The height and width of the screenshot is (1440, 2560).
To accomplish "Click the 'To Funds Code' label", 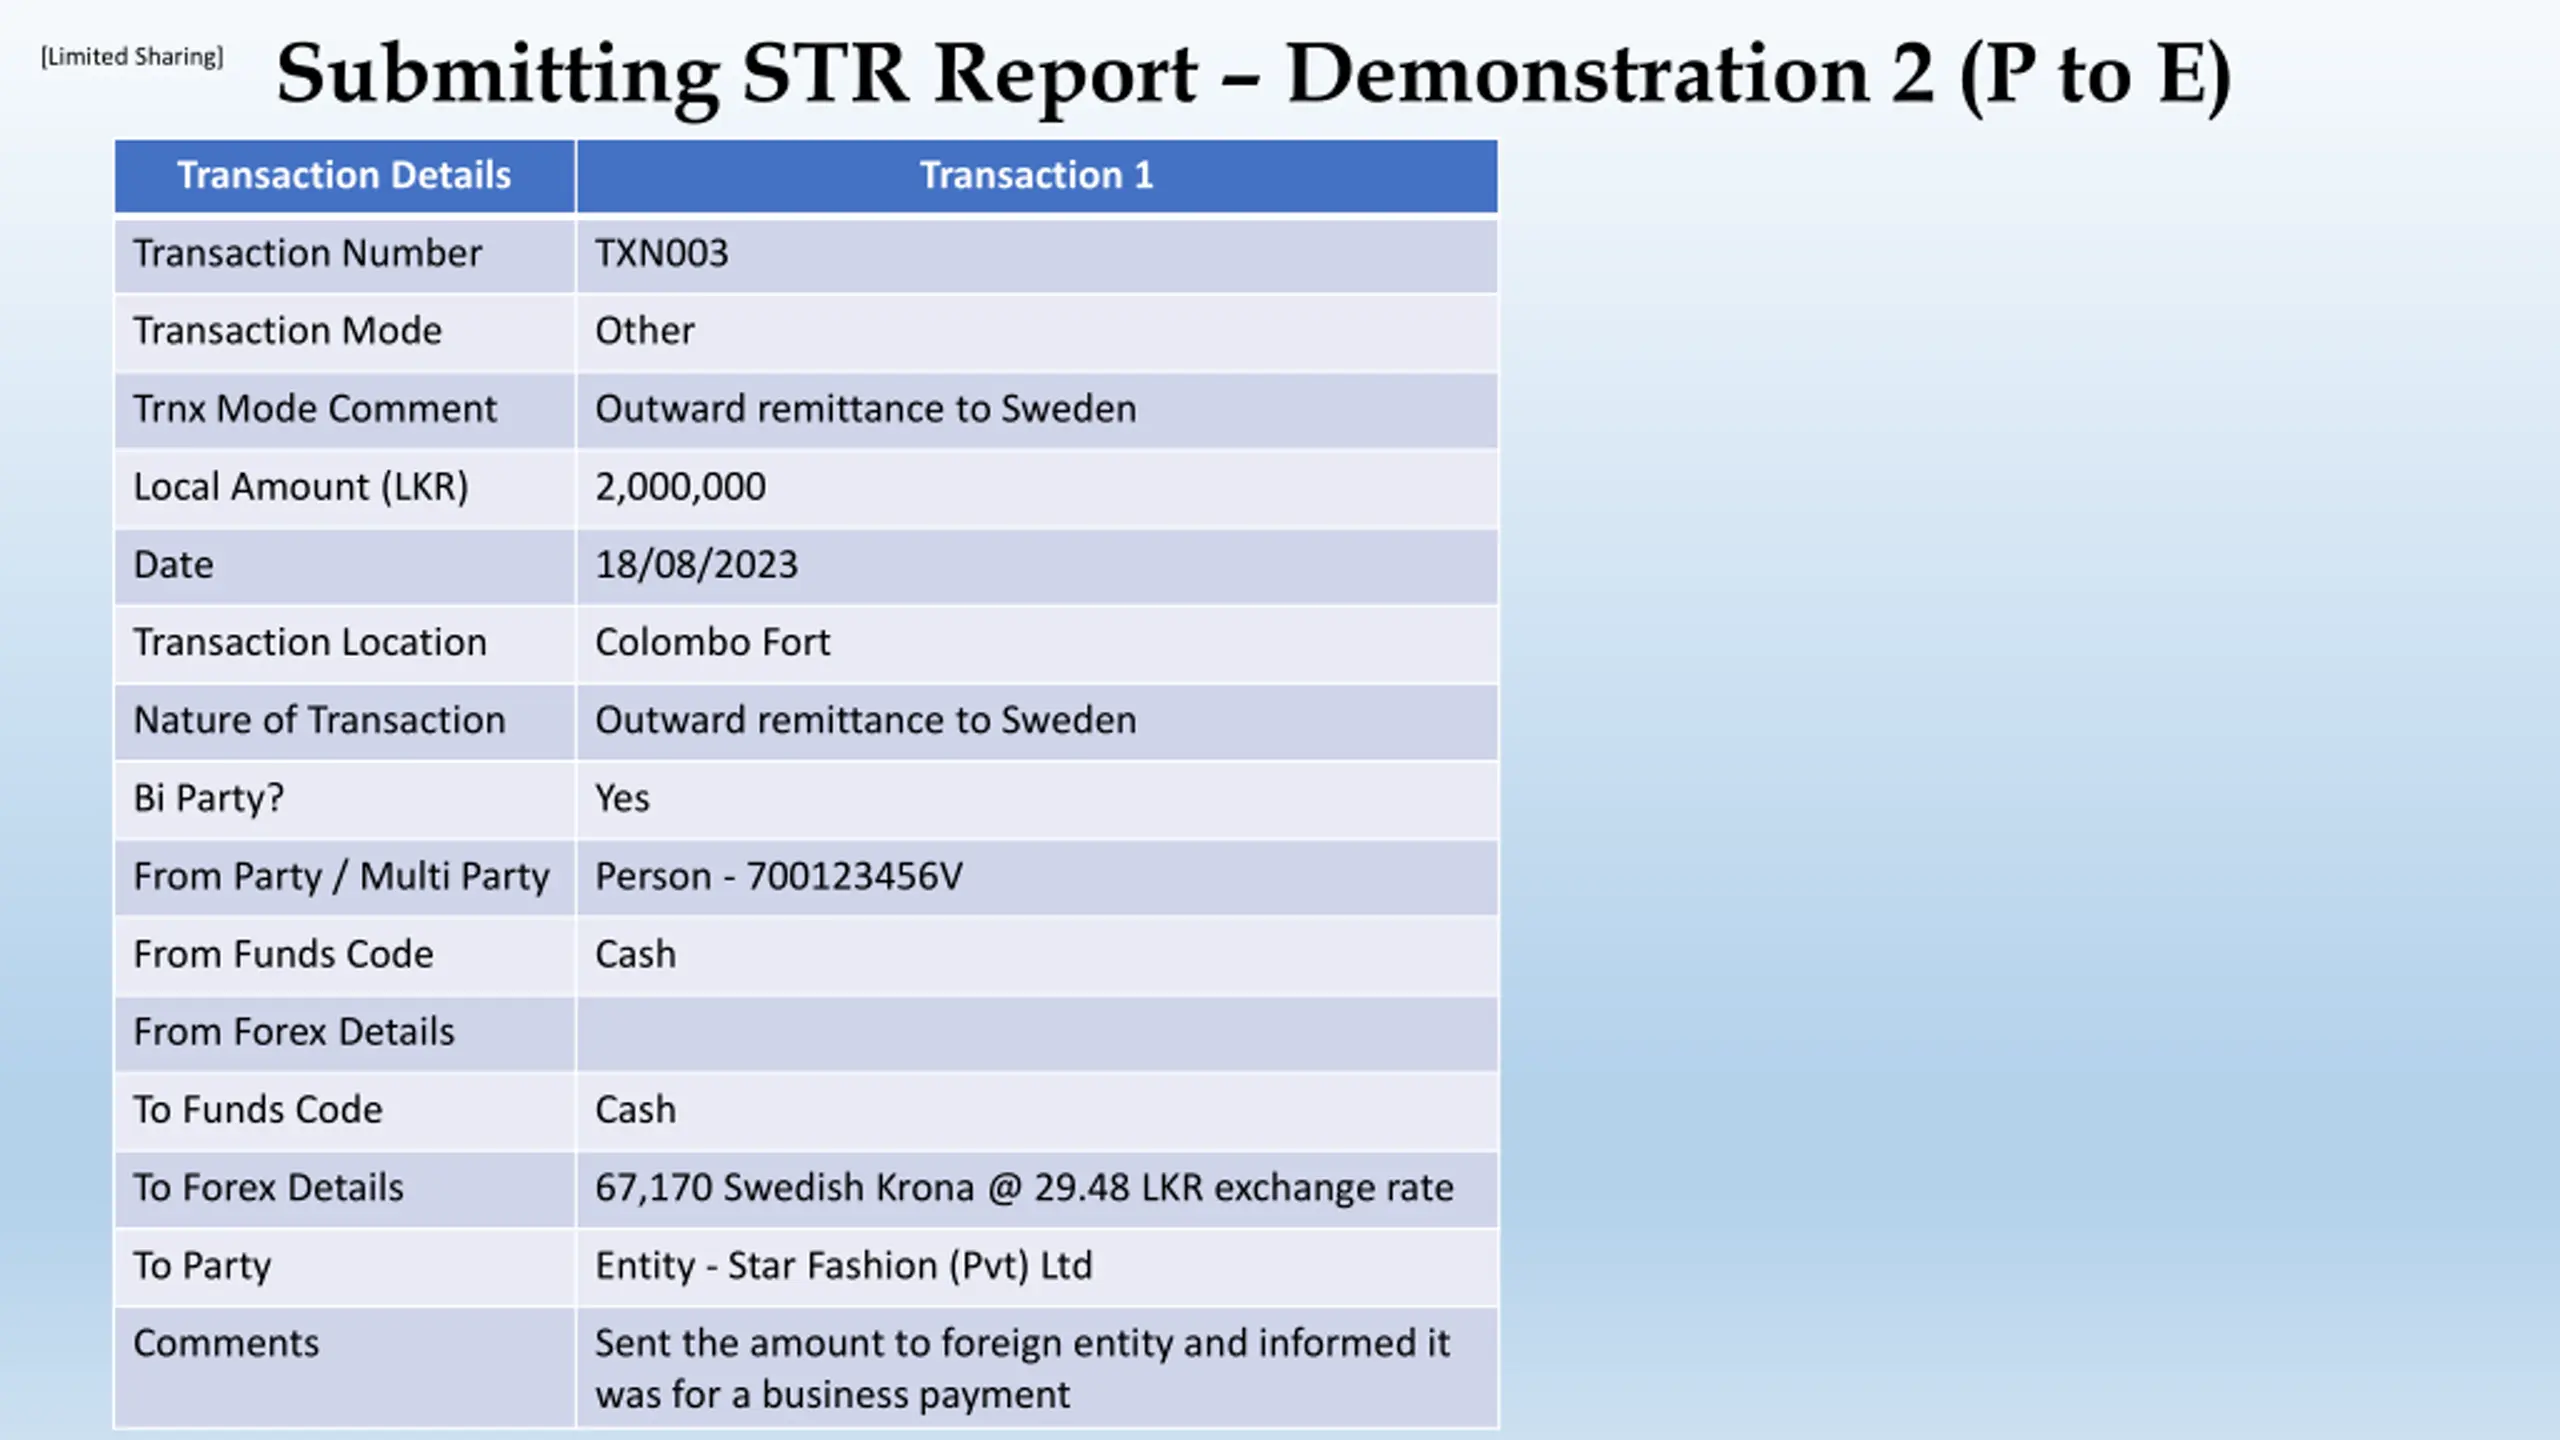I will point(258,1111).
